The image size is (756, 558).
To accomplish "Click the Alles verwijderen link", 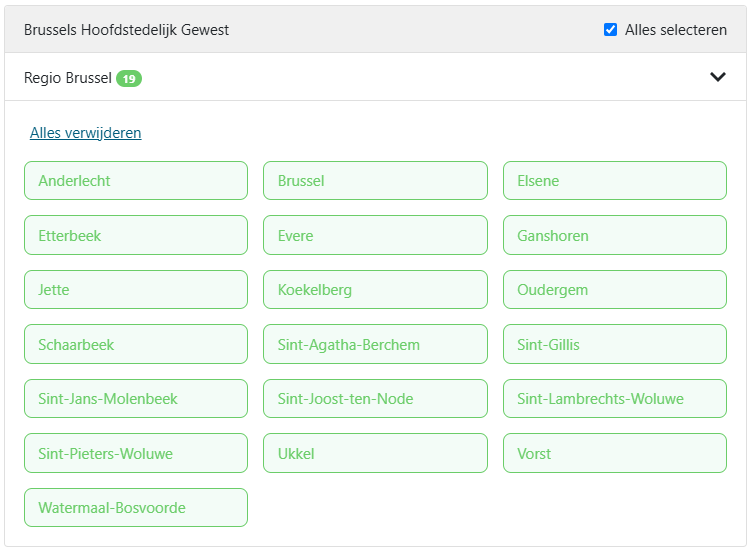I will 86,133.
